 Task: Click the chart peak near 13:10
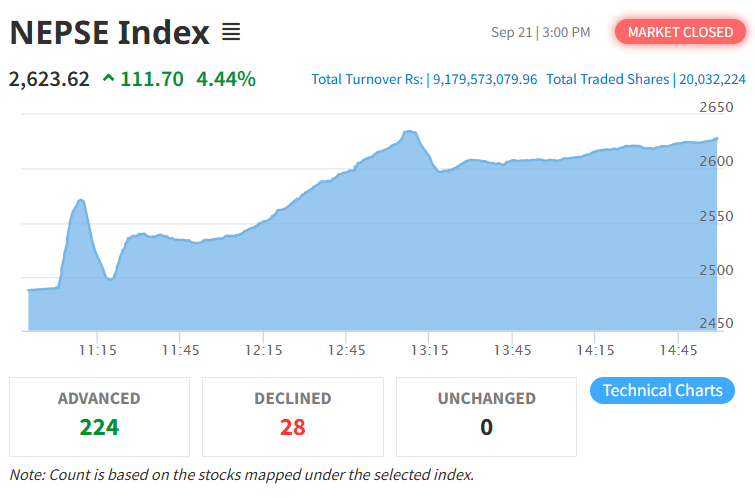click(x=409, y=132)
